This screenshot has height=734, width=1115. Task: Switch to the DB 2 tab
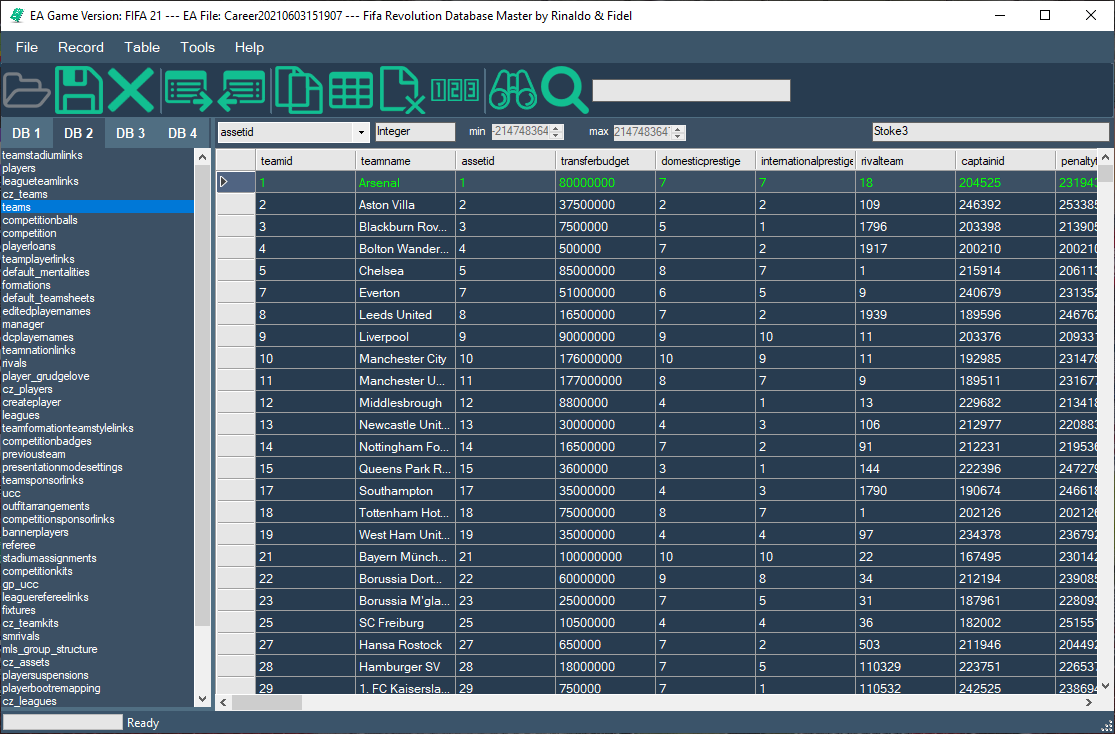point(79,133)
